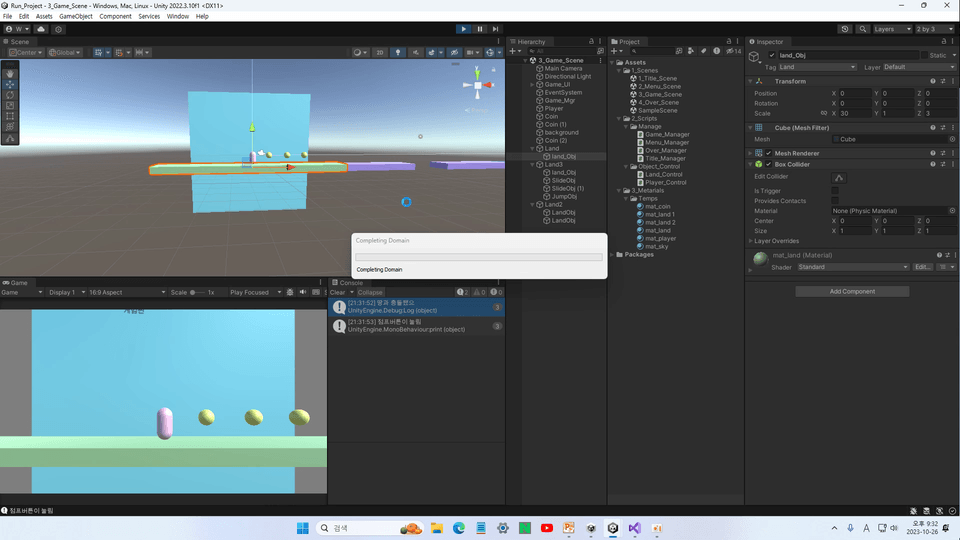The width and height of the screenshot is (960, 540).
Task: Open the Unity cloud services icon
Action: (x=41, y=29)
